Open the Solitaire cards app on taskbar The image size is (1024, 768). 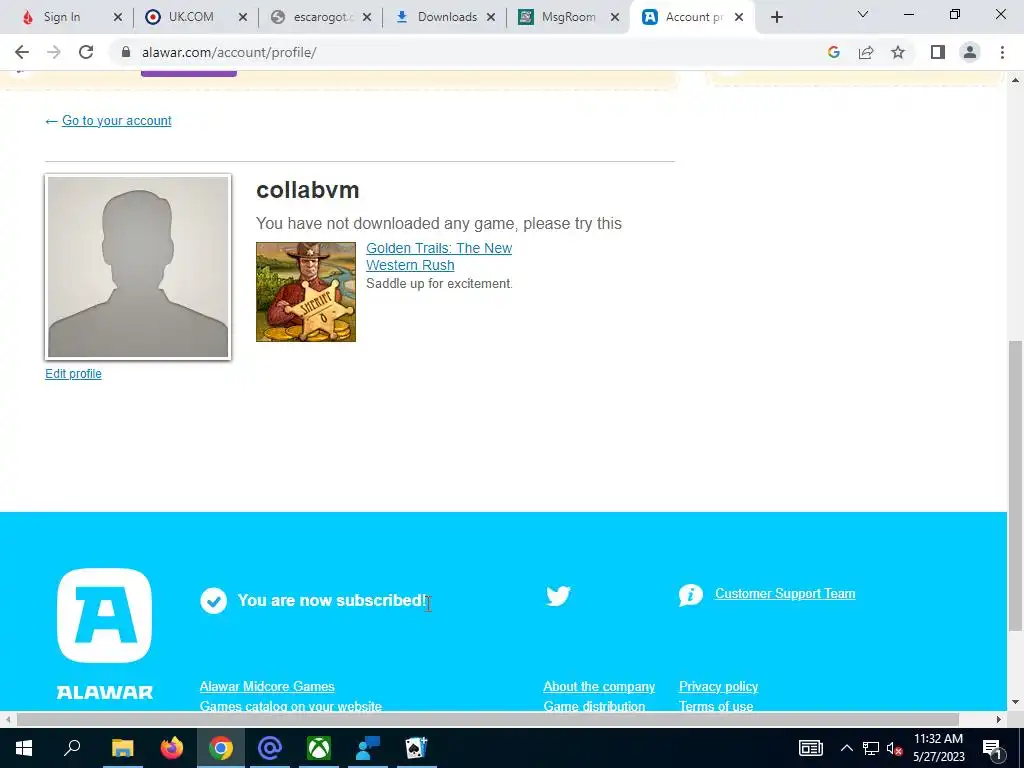417,748
